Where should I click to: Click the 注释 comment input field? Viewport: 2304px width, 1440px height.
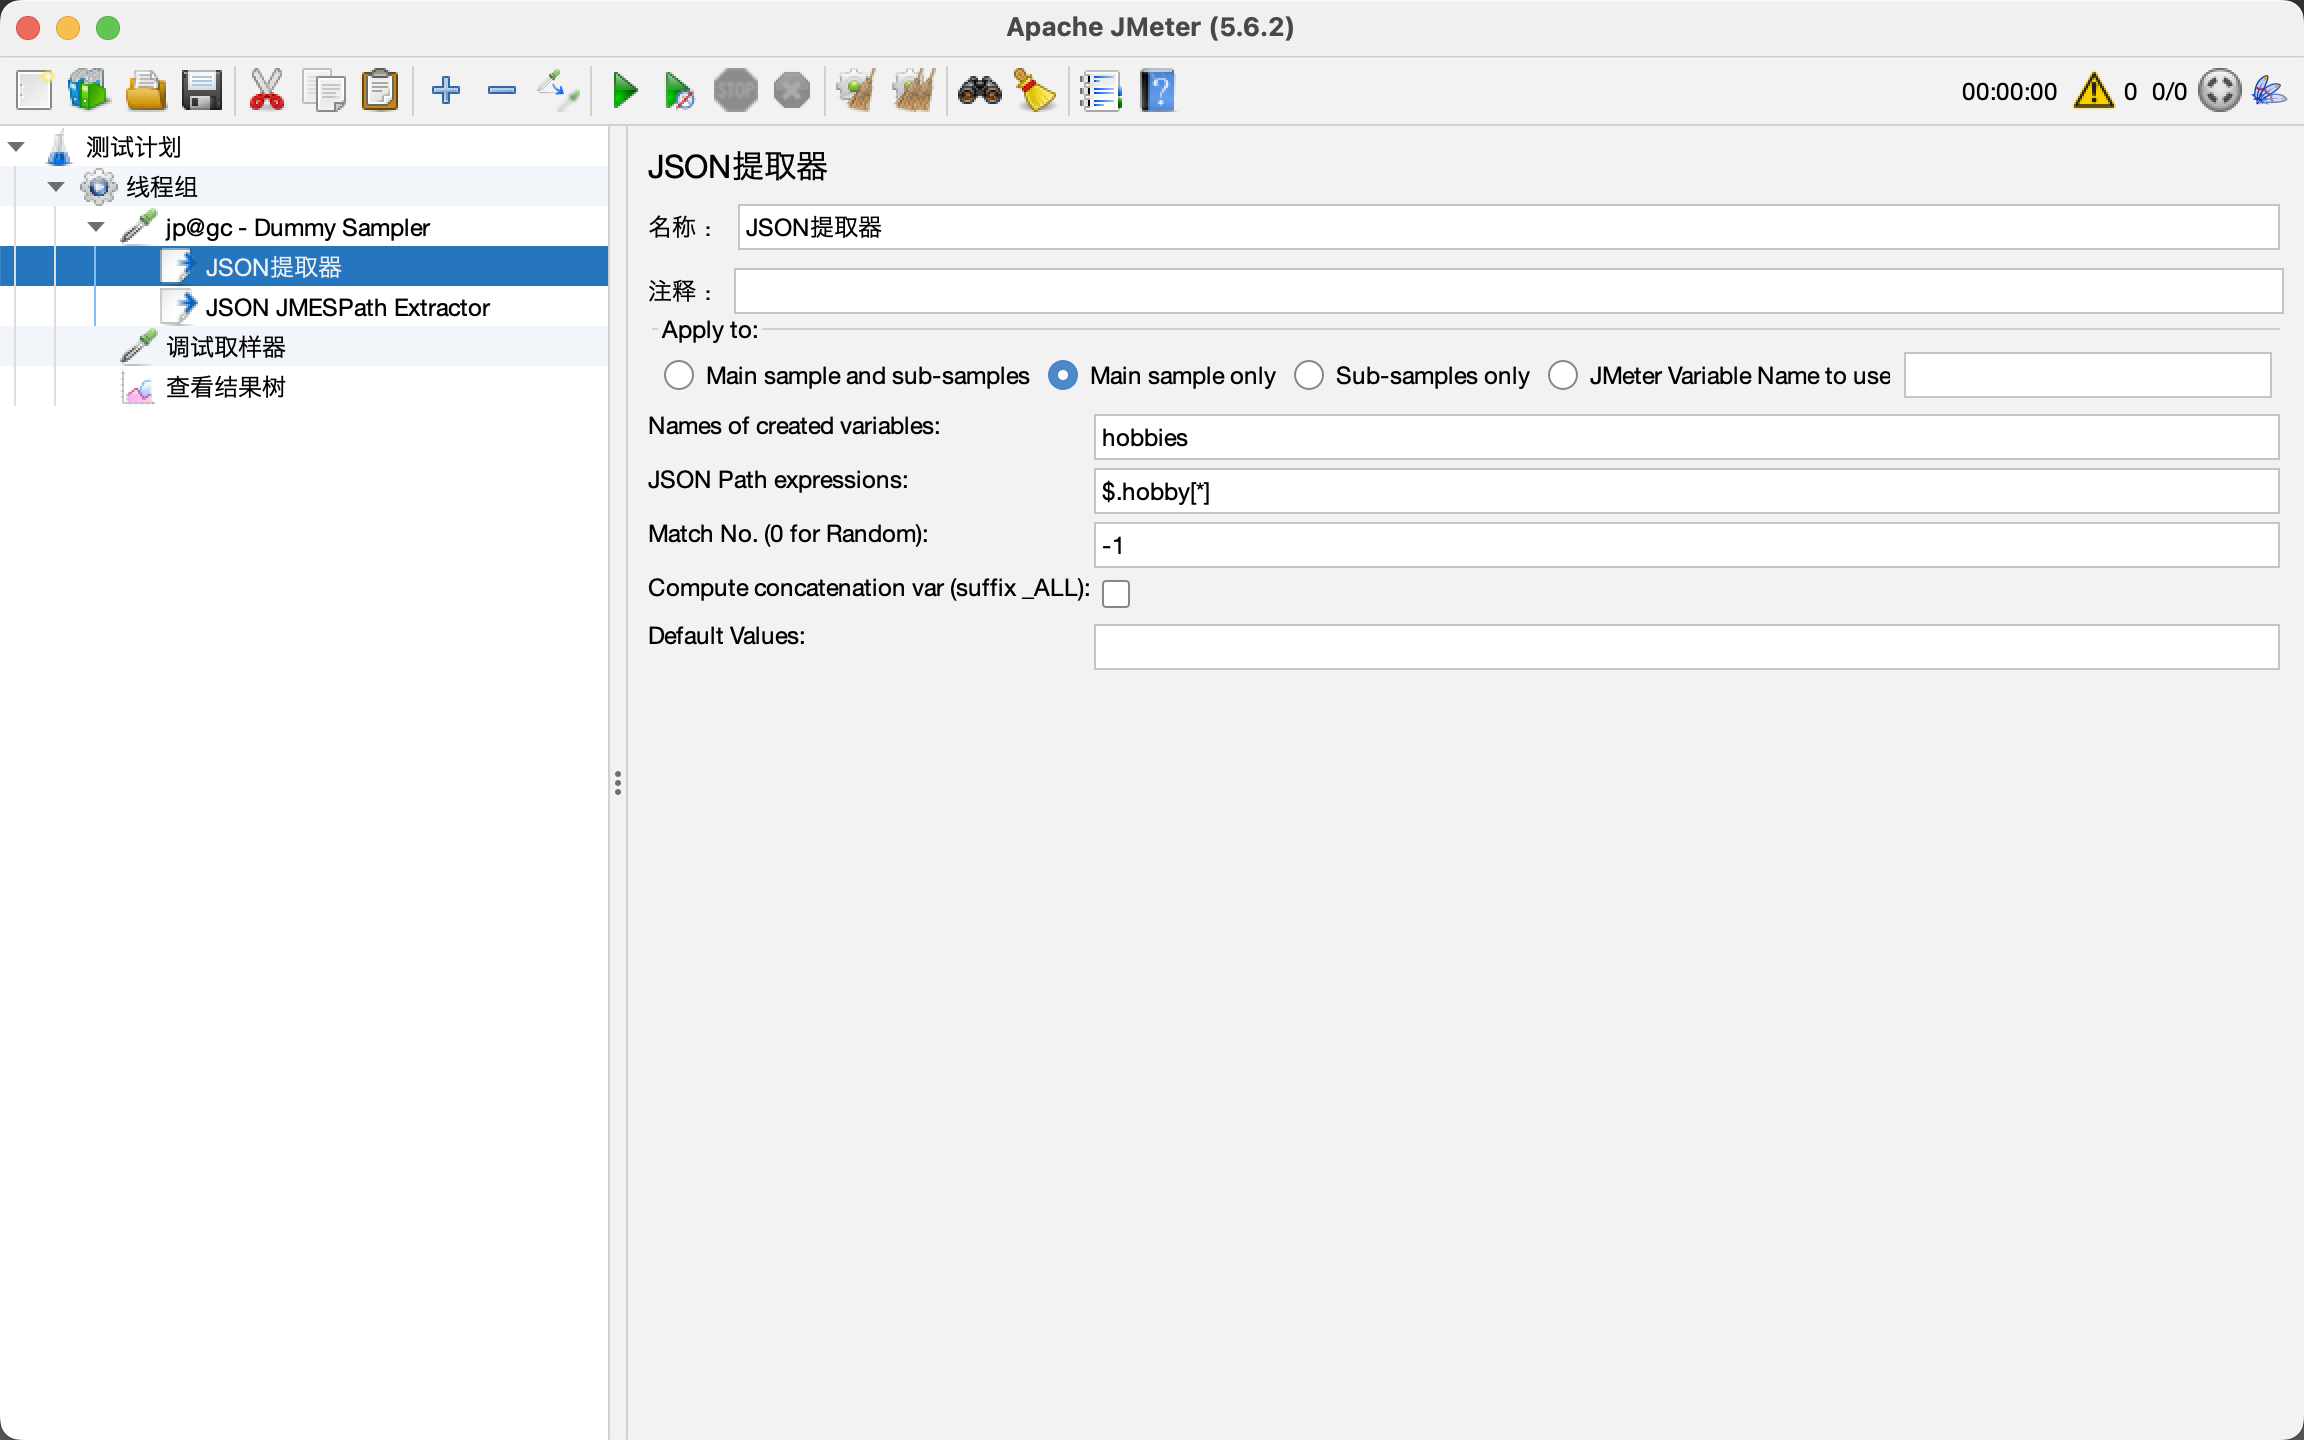[x=1508, y=291]
